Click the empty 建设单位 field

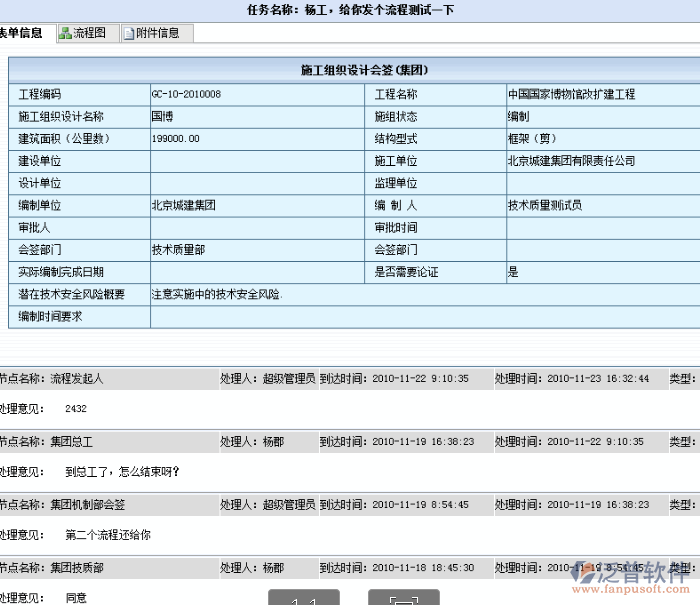pos(257,161)
